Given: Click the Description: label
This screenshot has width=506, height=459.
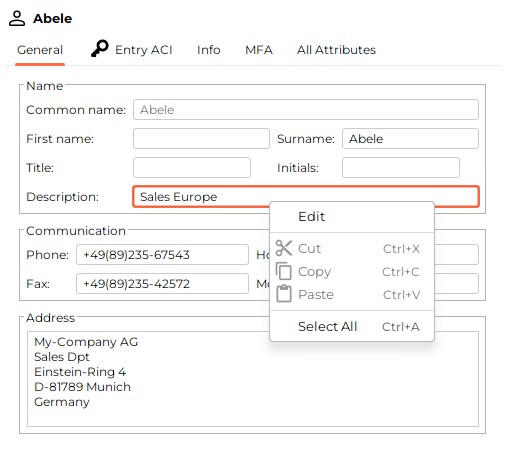Looking at the screenshot, I should [63, 197].
